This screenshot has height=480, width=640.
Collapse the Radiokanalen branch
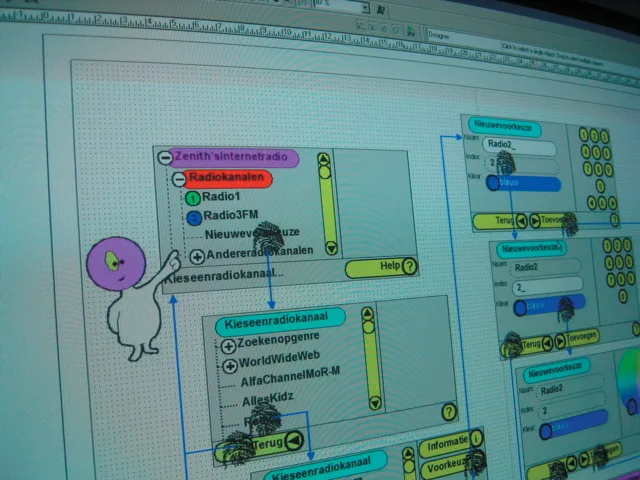pyautogui.click(x=179, y=179)
